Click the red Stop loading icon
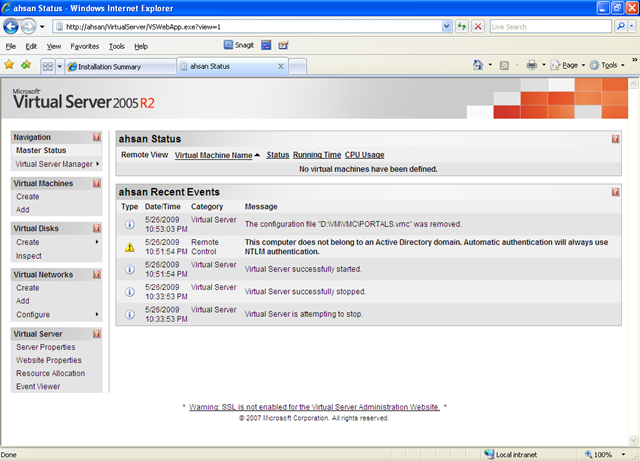The height and width of the screenshot is (461, 640). (x=478, y=27)
